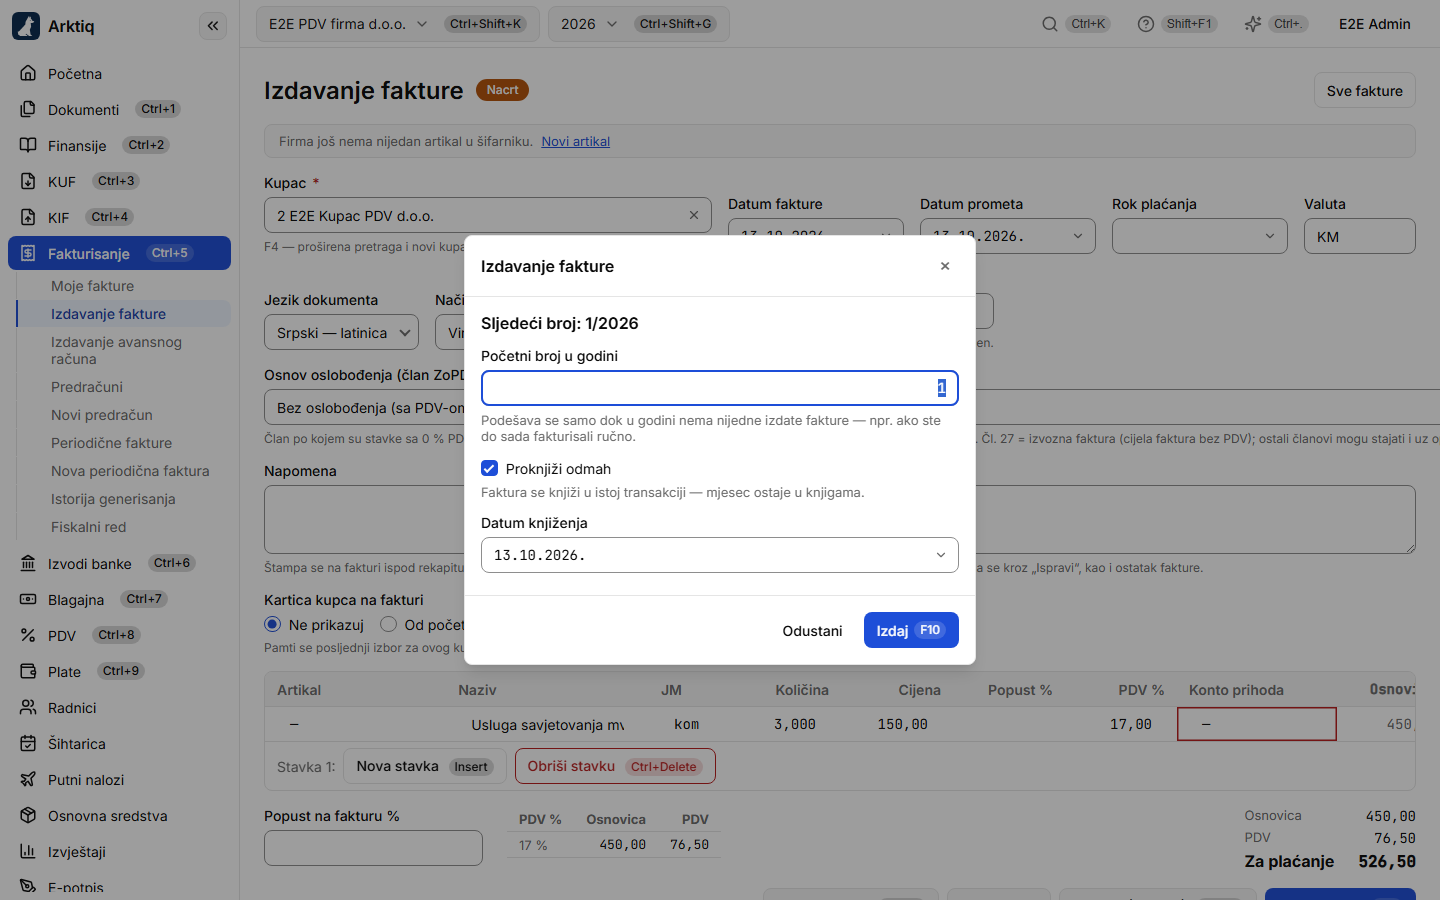This screenshot has height=900, width=1440.
Task: Click the sparkle assistant icon
Action: point(1253,24)
